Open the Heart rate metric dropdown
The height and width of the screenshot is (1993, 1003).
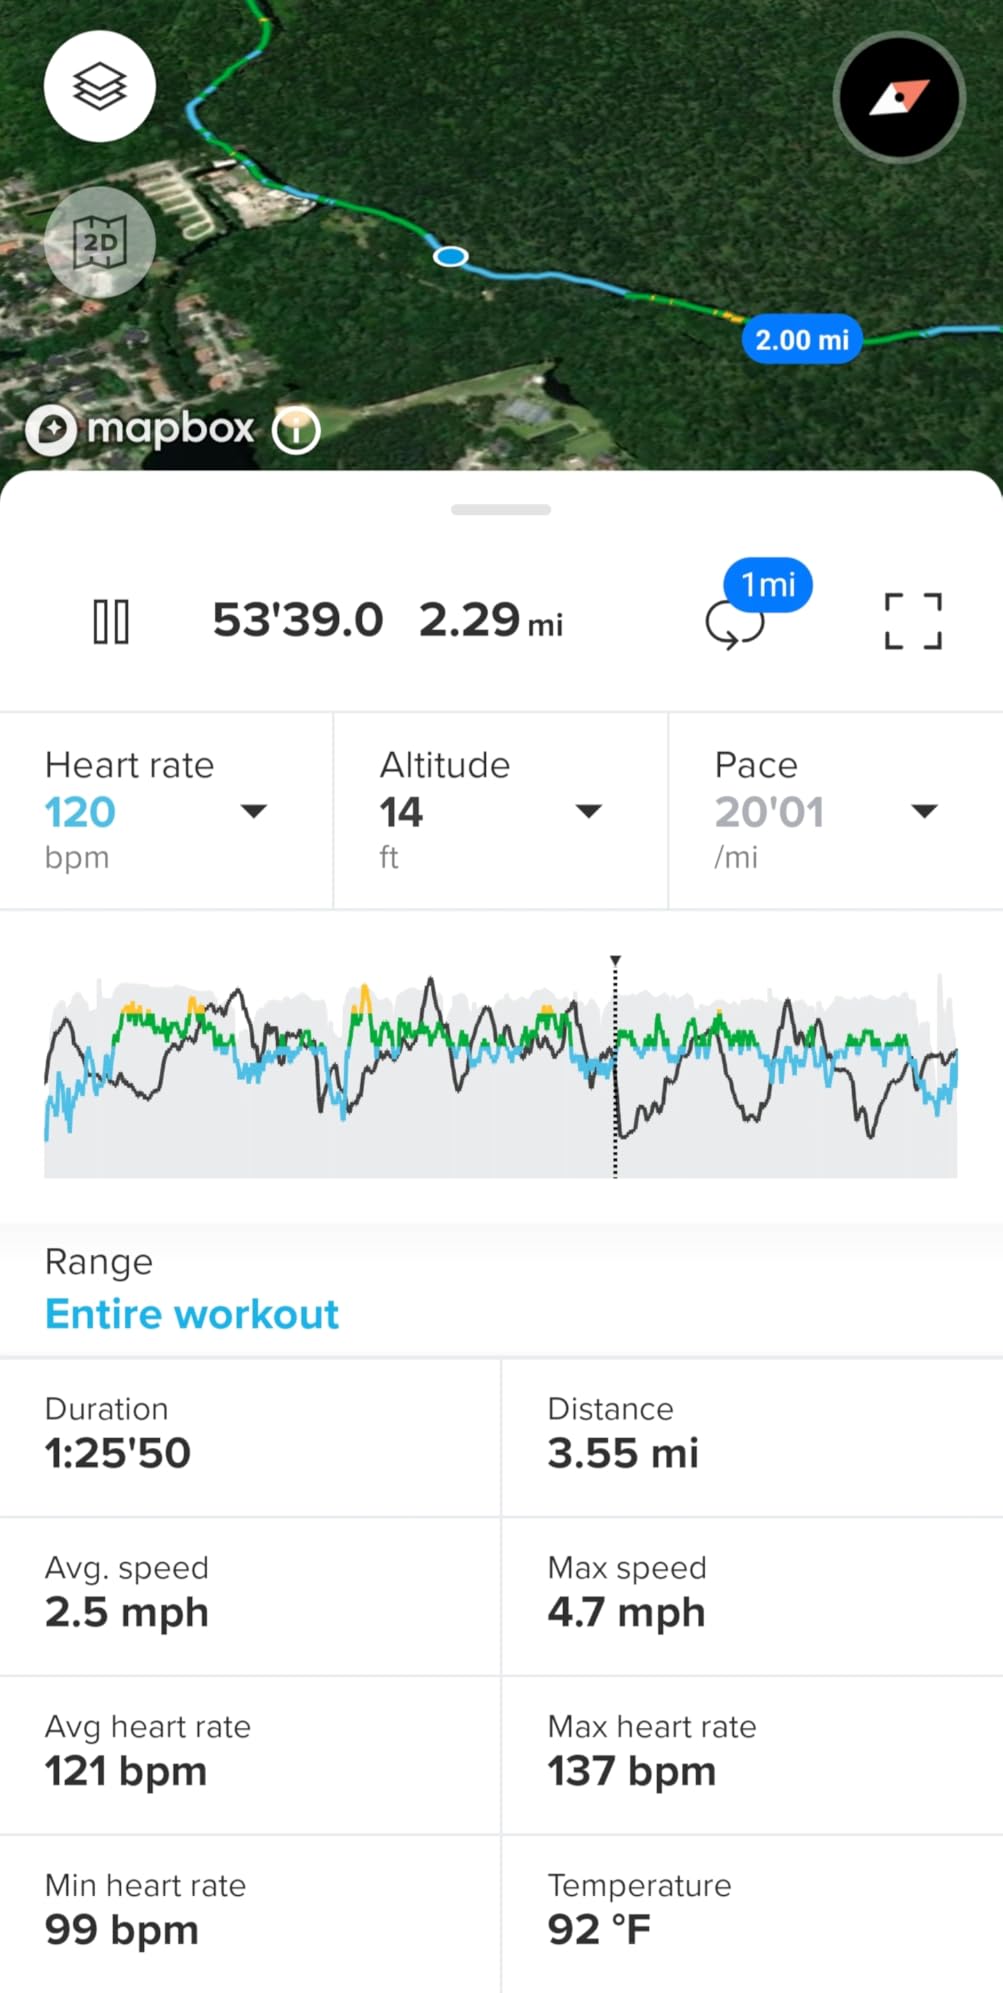pyautogui.click(x=256, y=811)
